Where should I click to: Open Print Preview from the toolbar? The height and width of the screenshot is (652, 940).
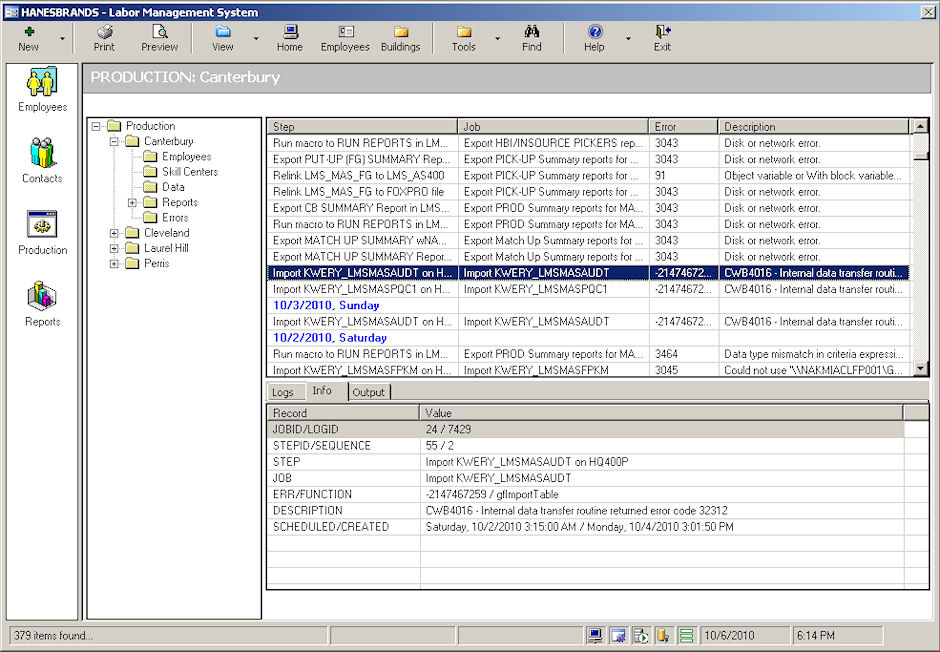coord(159,38)
